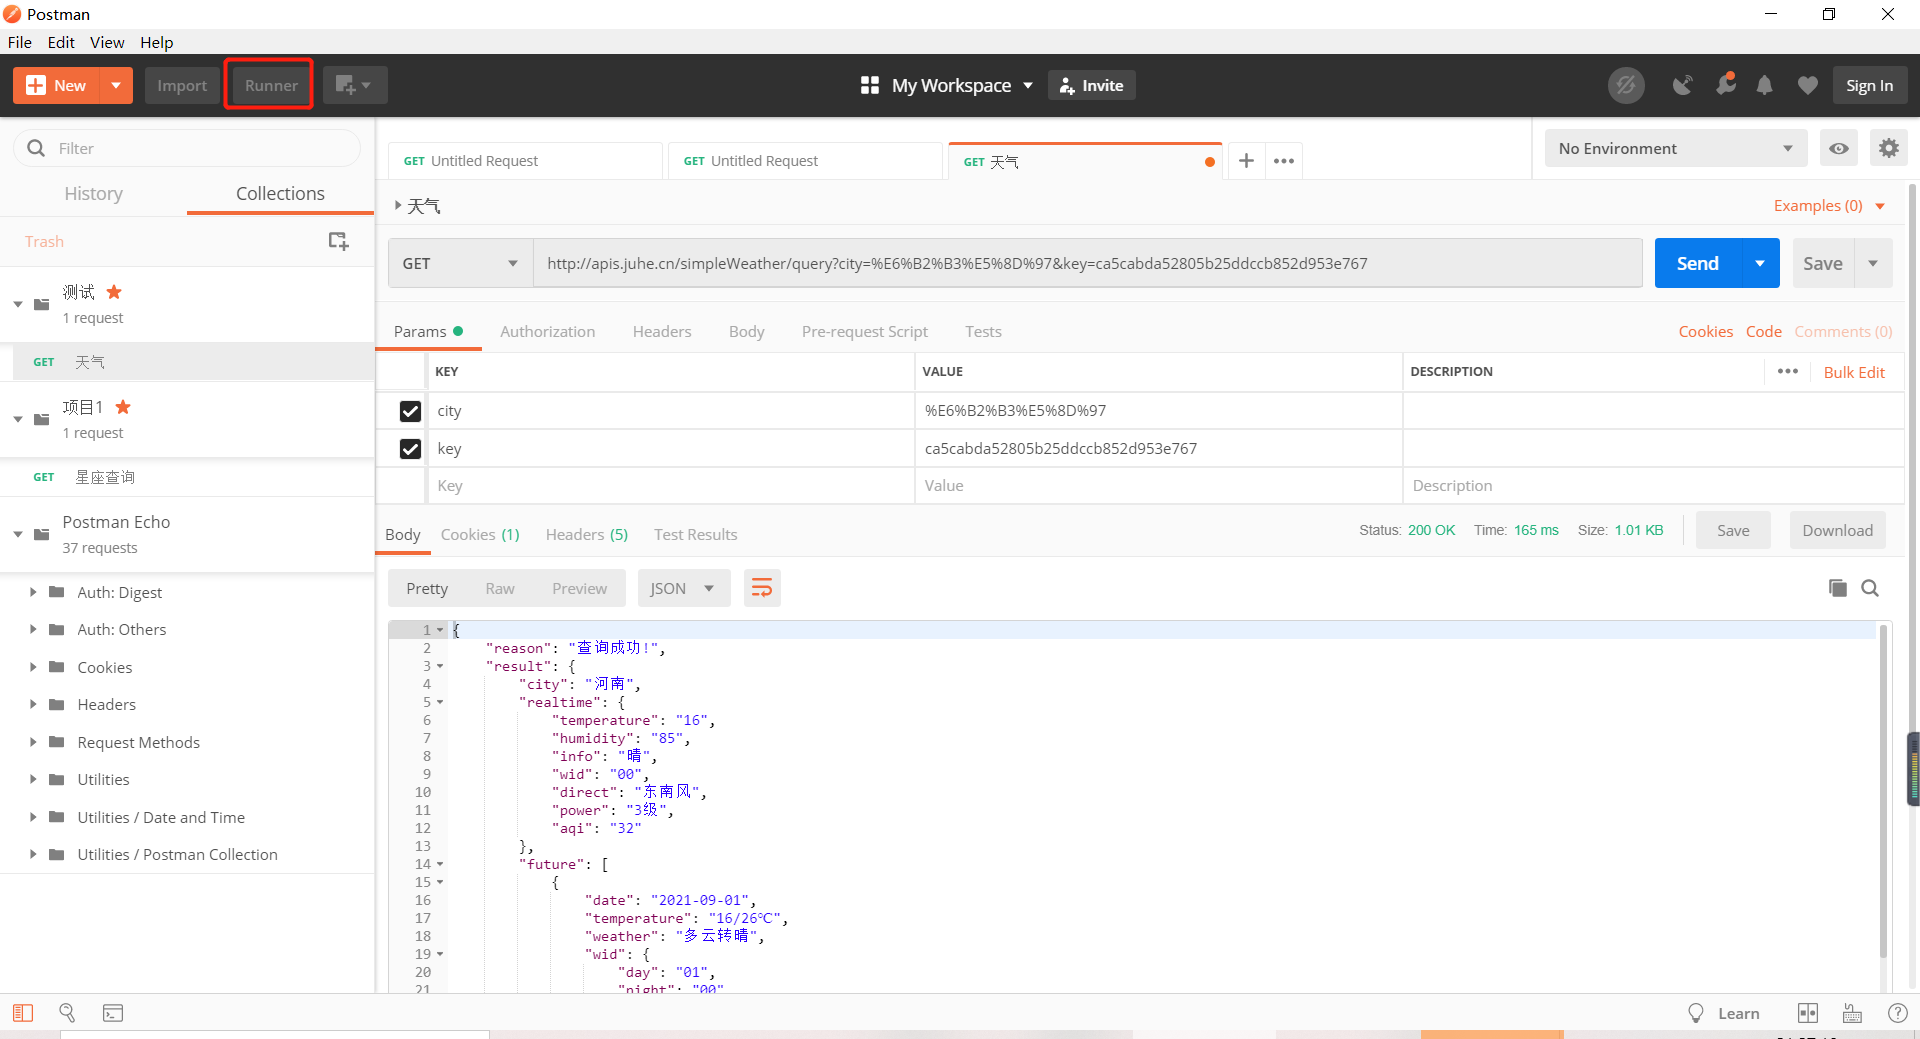1920x1039 pixels.
Task: Open the environment quick look eye icon
Action: coord(1838,148)
